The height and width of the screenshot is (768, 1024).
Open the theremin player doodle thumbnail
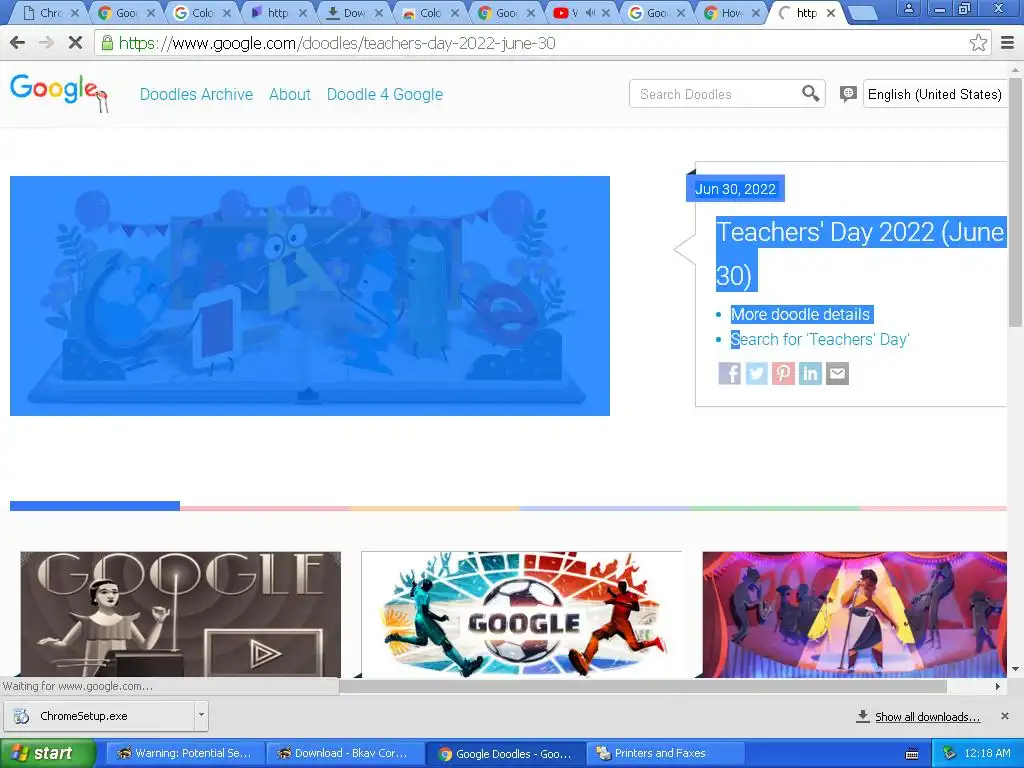(x=180, y=614)
